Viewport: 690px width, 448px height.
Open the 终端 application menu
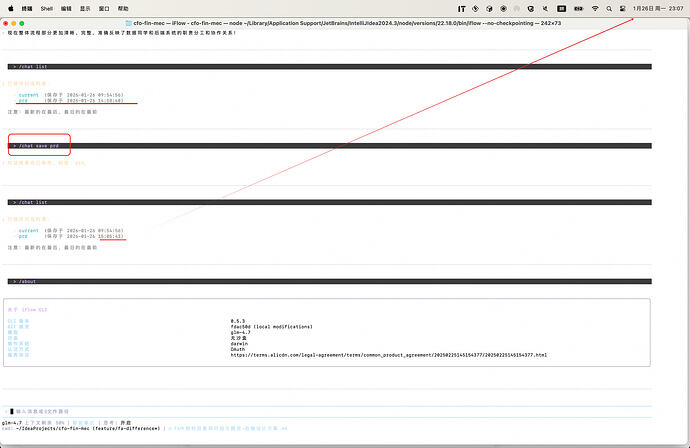27,8
